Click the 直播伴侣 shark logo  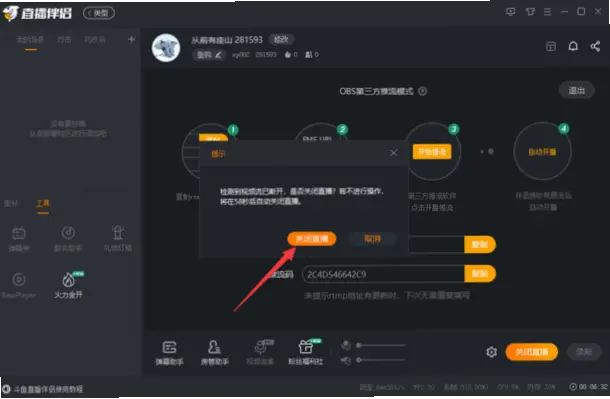[x=11, y=13]
